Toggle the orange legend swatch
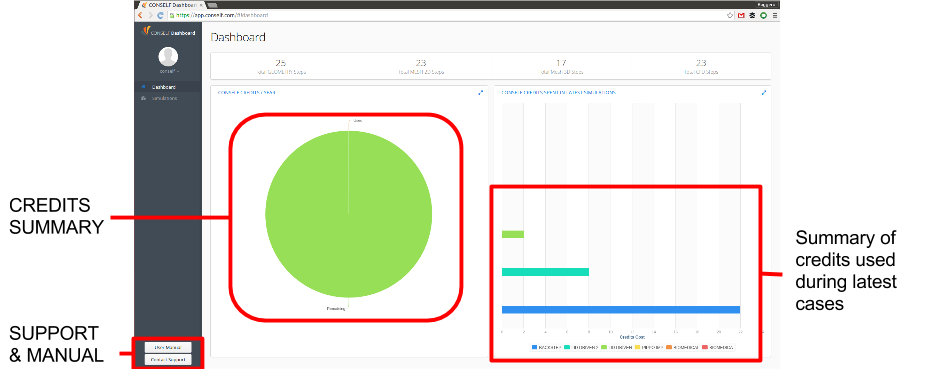930x369 pixels. (670, 348)
